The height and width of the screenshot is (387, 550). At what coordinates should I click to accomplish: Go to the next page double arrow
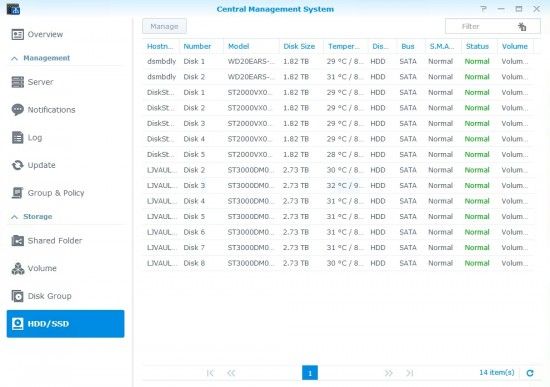389,373
